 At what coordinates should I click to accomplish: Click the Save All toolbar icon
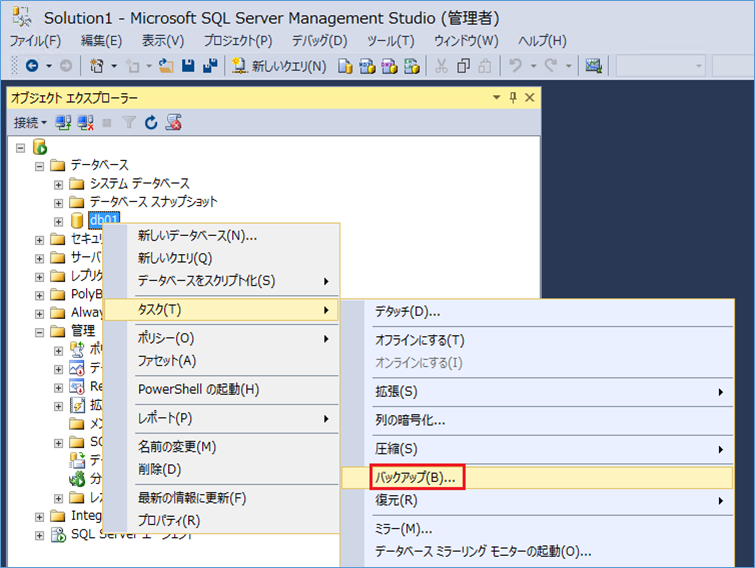click(210, 66)
